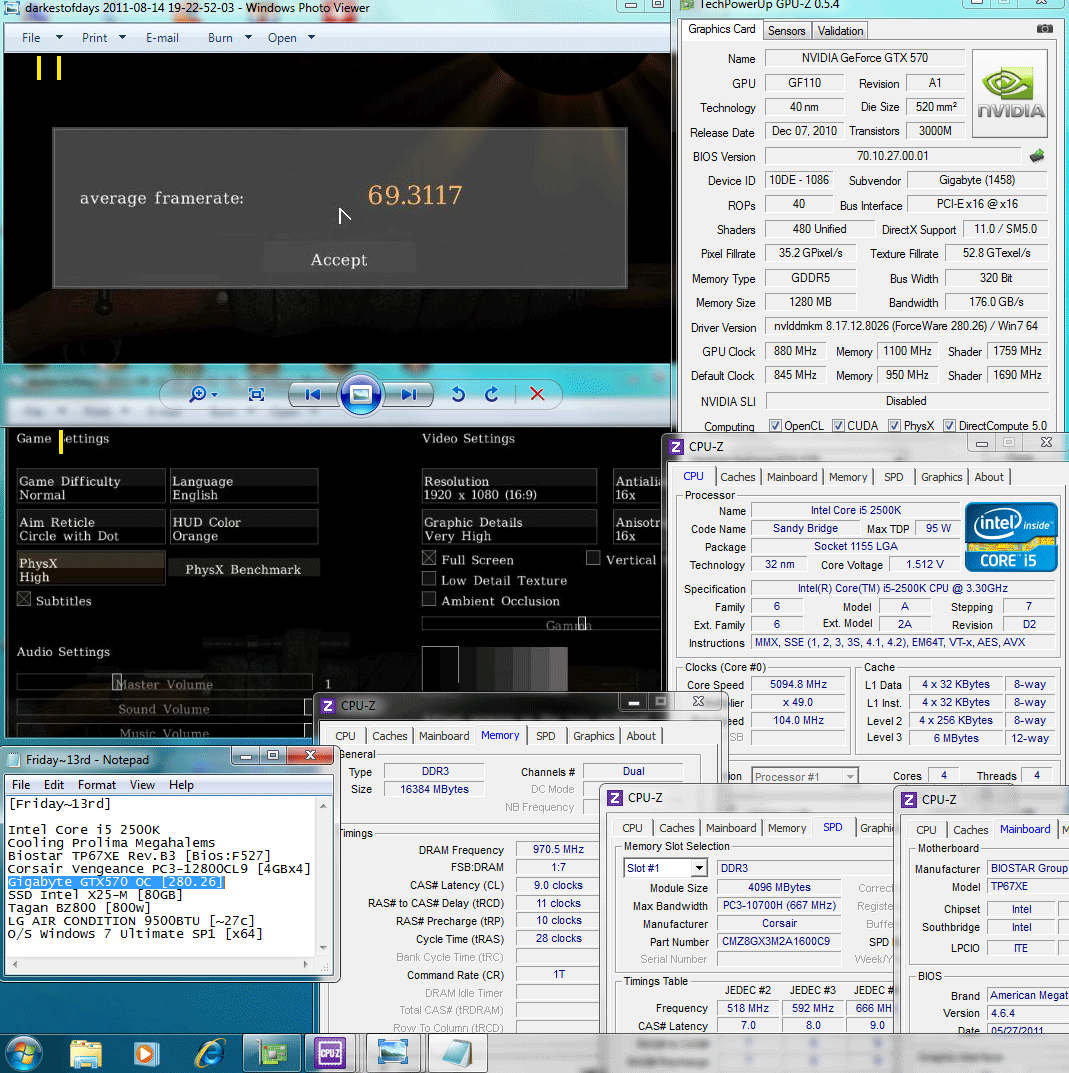Screen dimensions: 1069x1073
Task: Go to next photo in Photo Viewer
Action: 409,394
